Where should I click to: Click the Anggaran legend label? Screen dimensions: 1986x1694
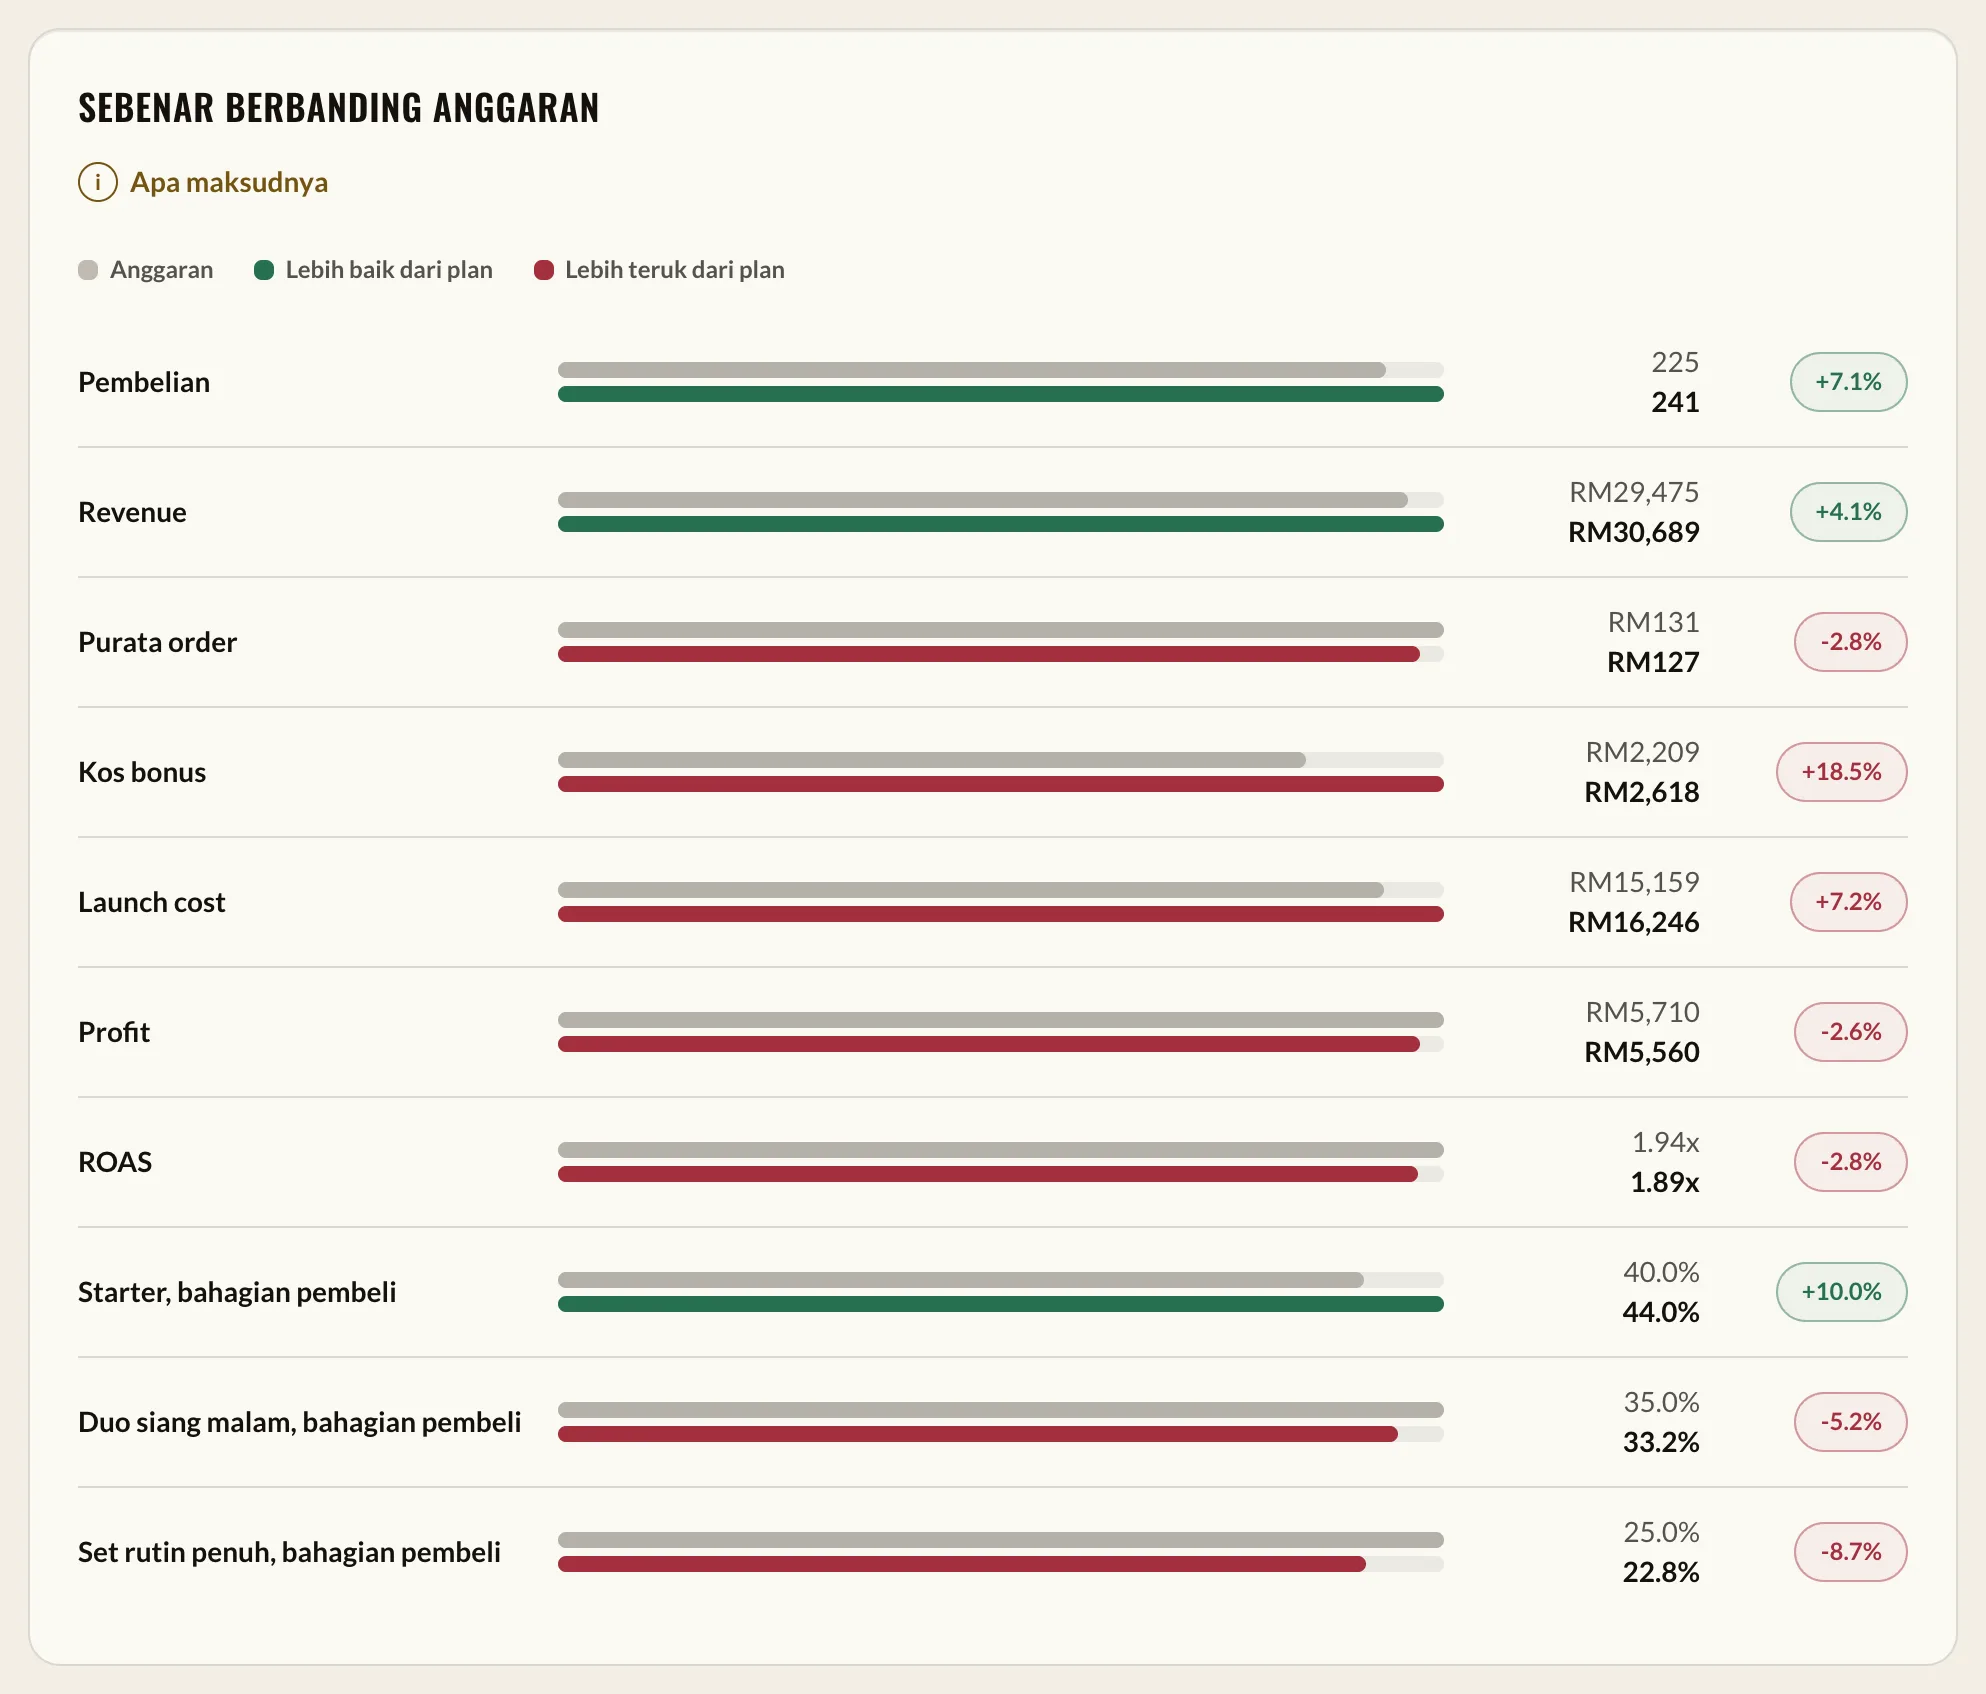click(162, 270)
